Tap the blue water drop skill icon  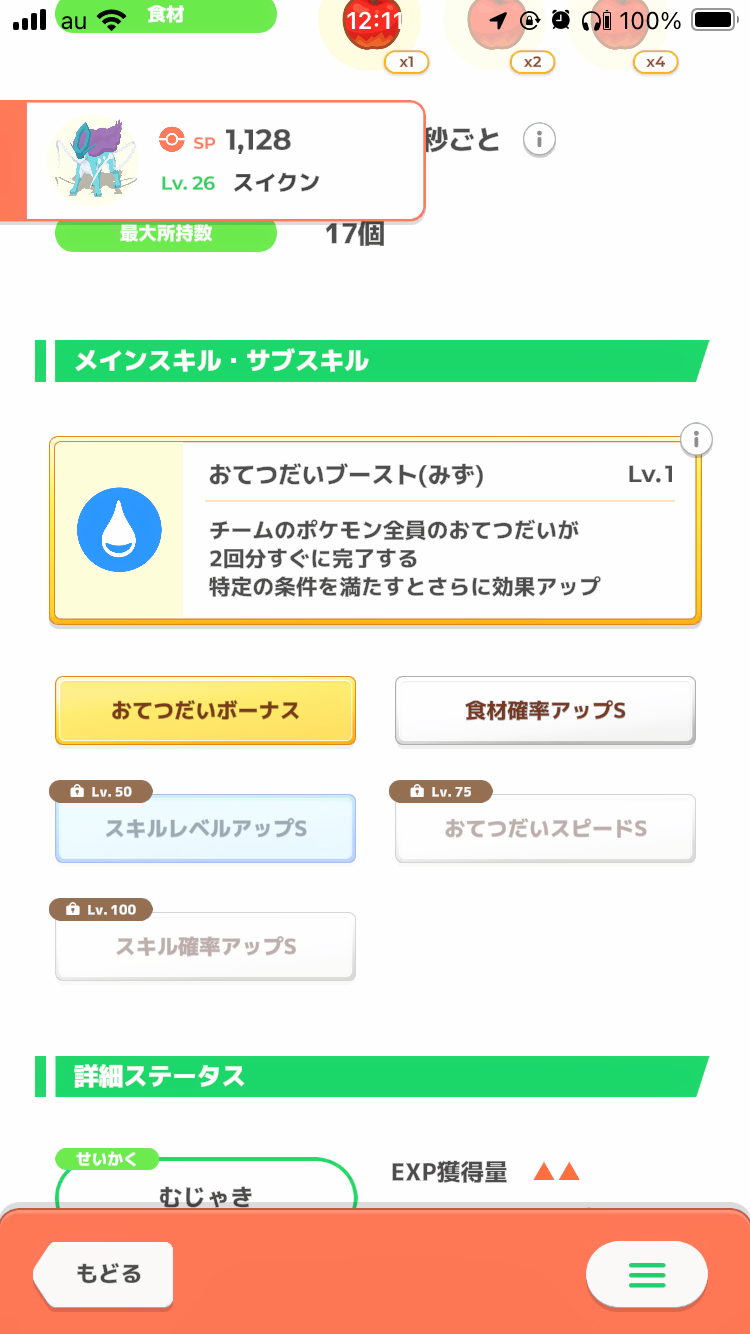(119, 531)
